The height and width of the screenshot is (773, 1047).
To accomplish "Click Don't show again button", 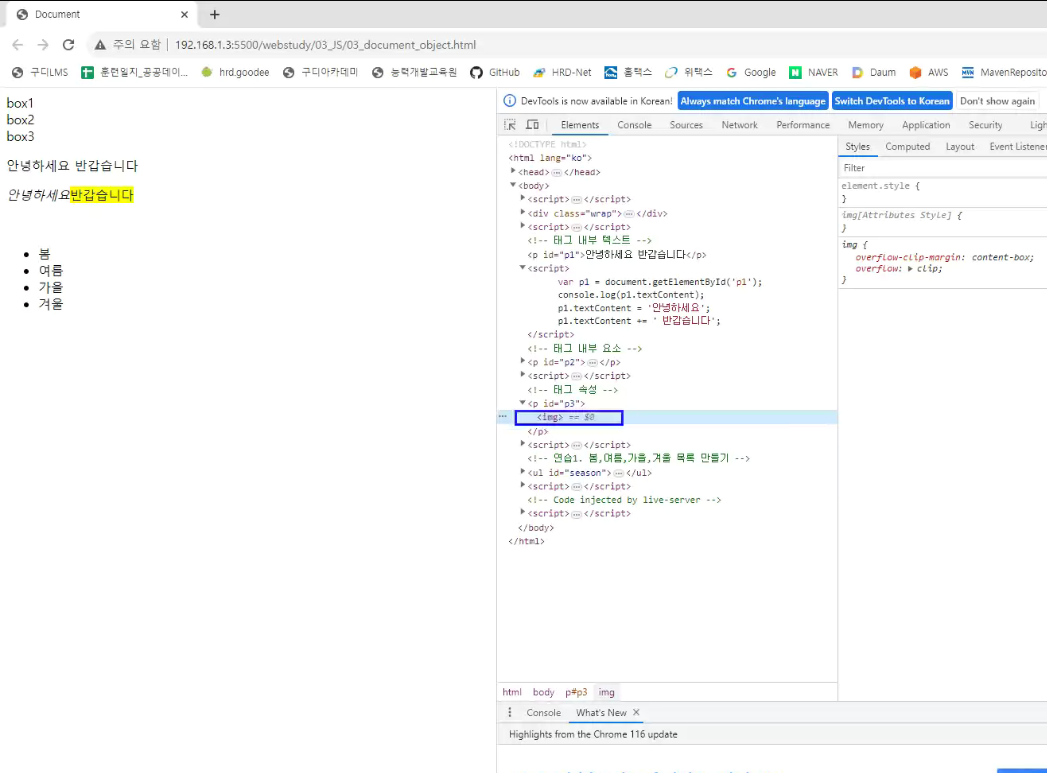I will (997, 101).
